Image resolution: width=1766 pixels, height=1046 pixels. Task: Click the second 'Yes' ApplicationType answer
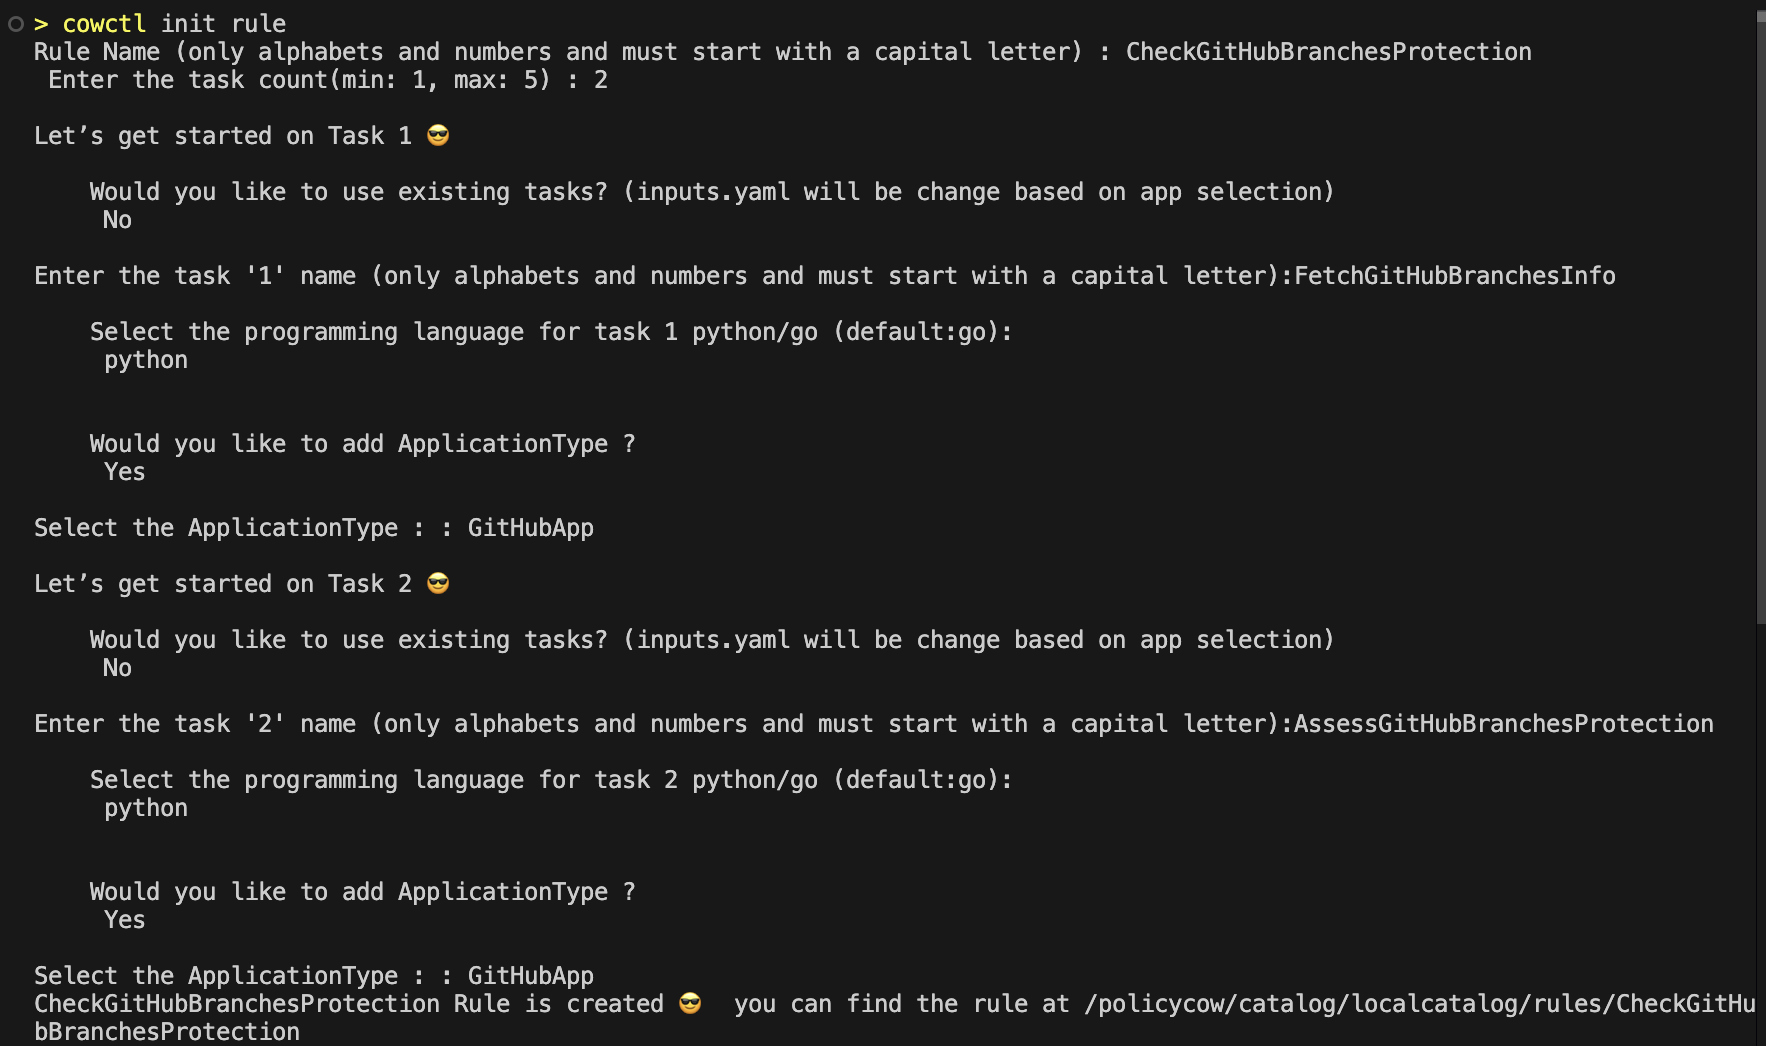[125, 920]
